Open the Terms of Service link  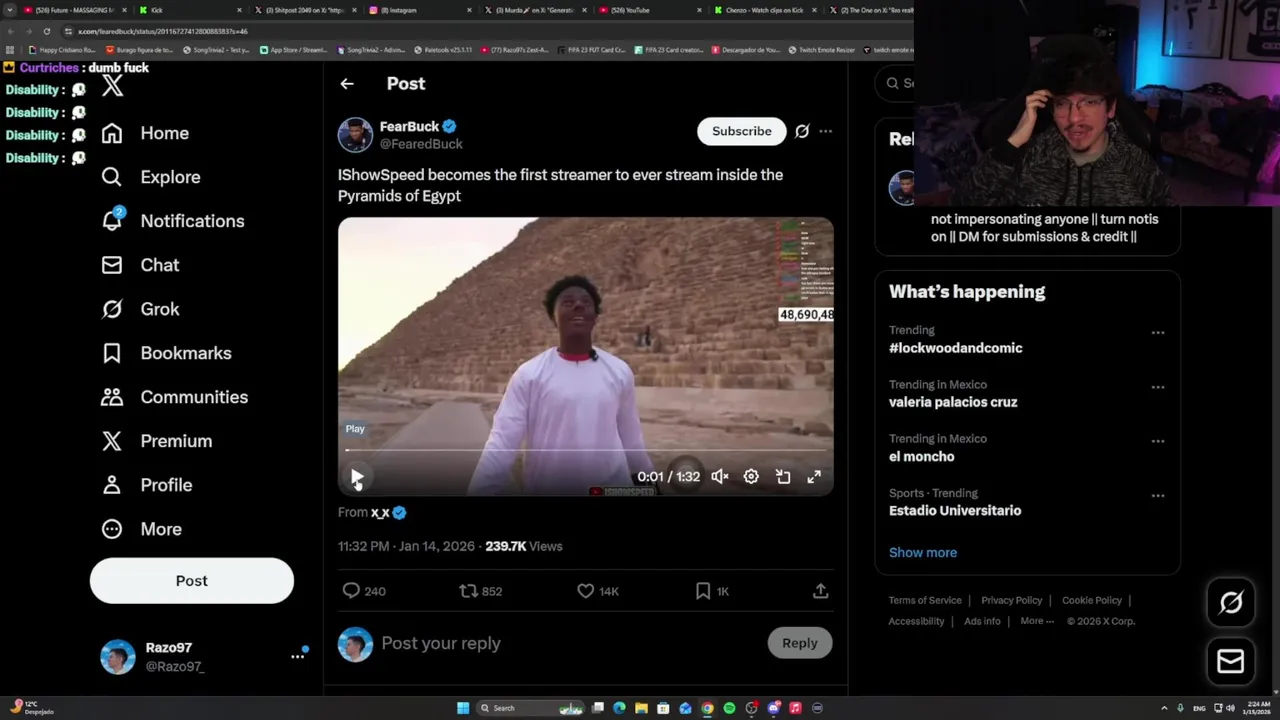click(925, 600)
